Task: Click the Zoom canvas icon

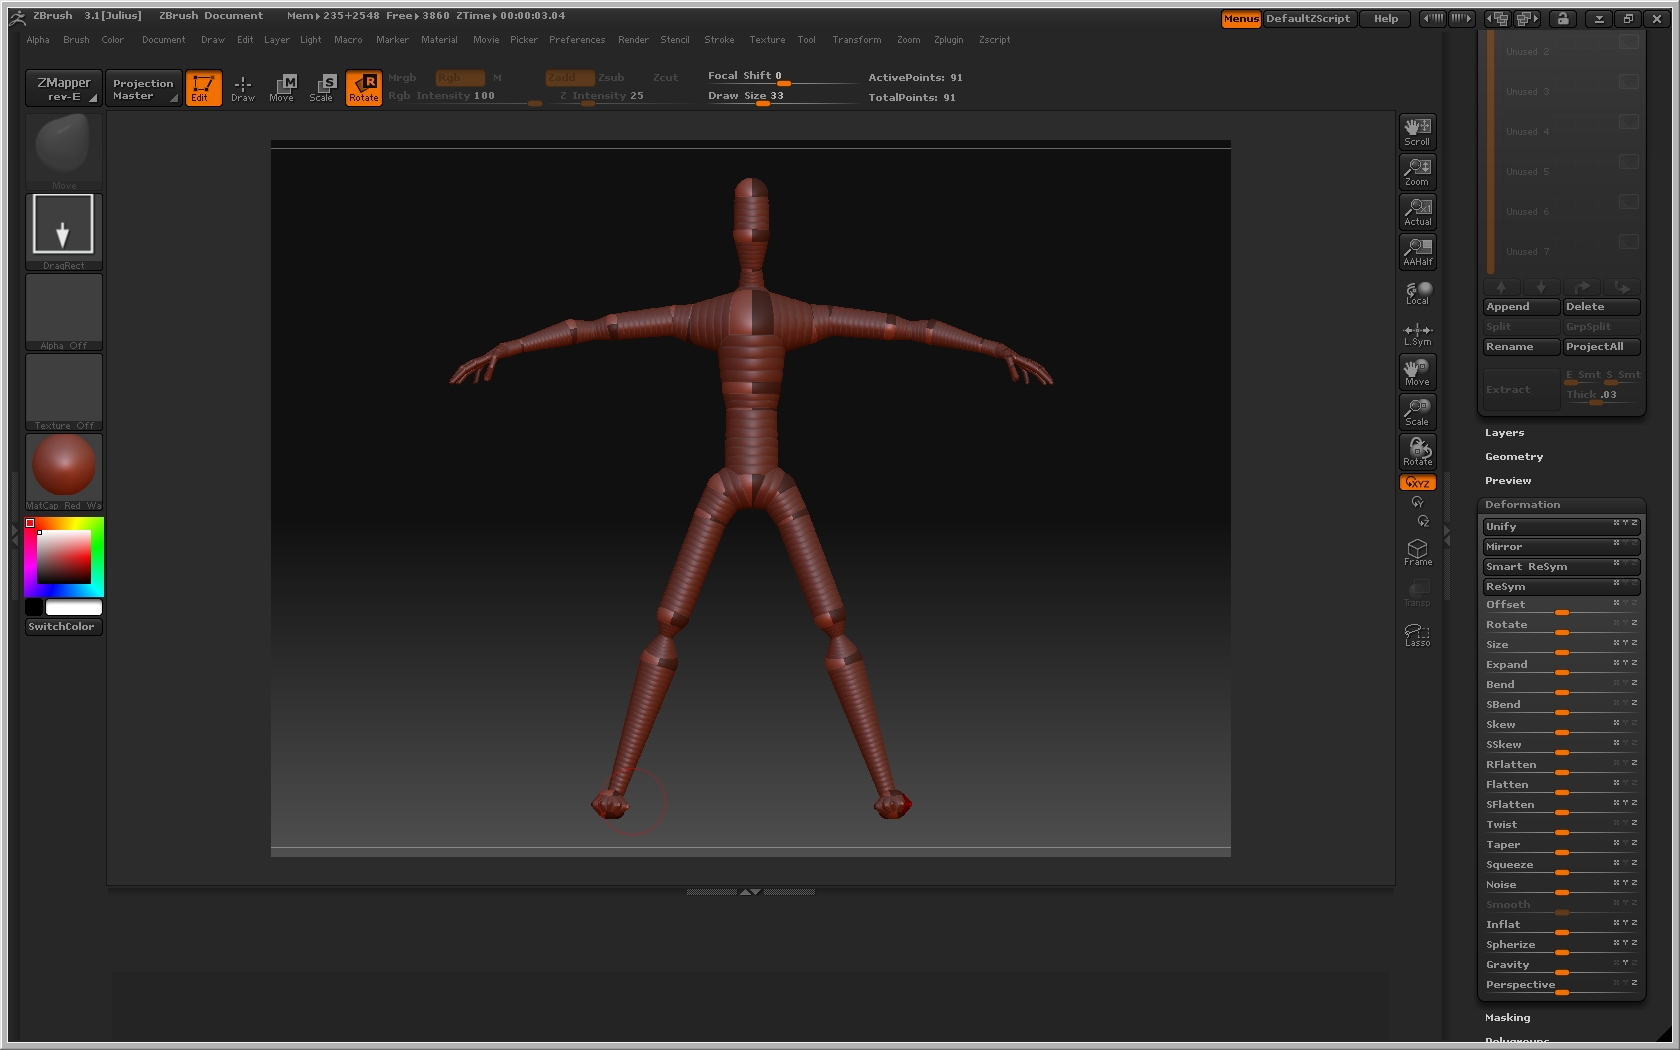Action: point(1417,171)
